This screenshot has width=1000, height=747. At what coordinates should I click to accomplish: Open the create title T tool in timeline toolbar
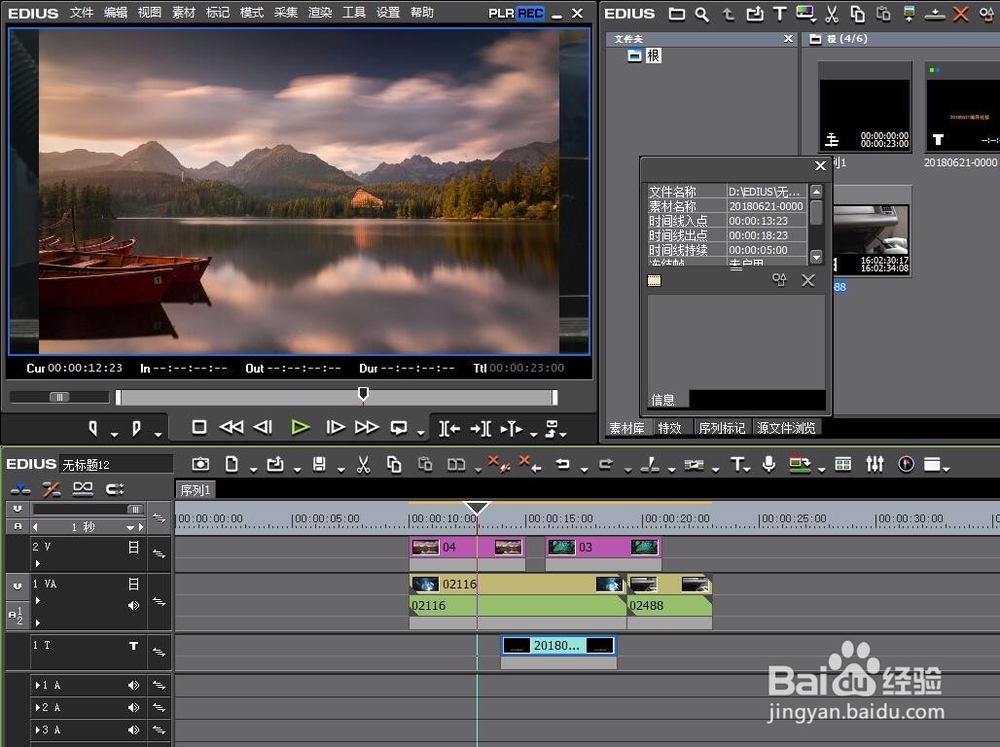click(737, 464)
